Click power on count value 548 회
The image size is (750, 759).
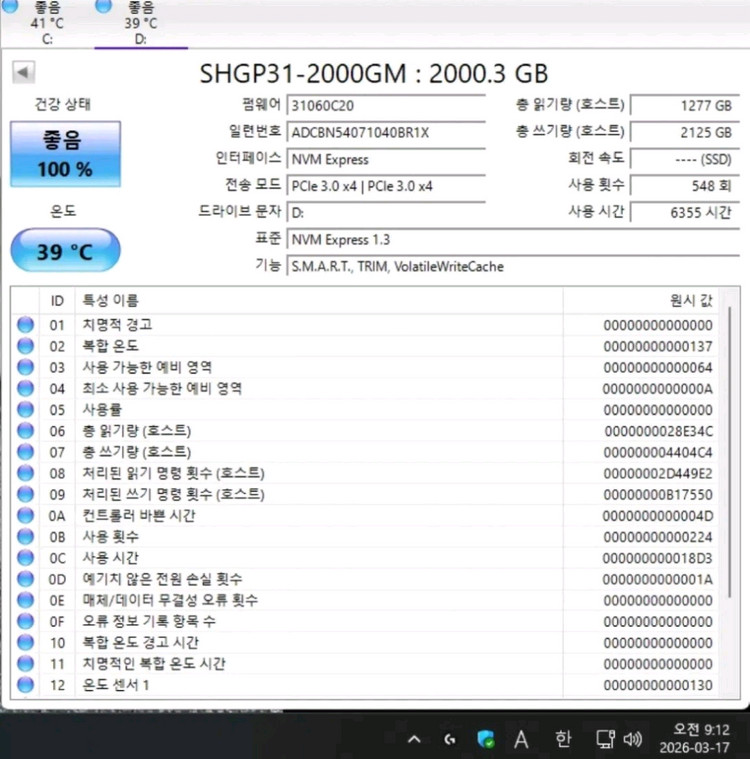[x=685, y=186]
